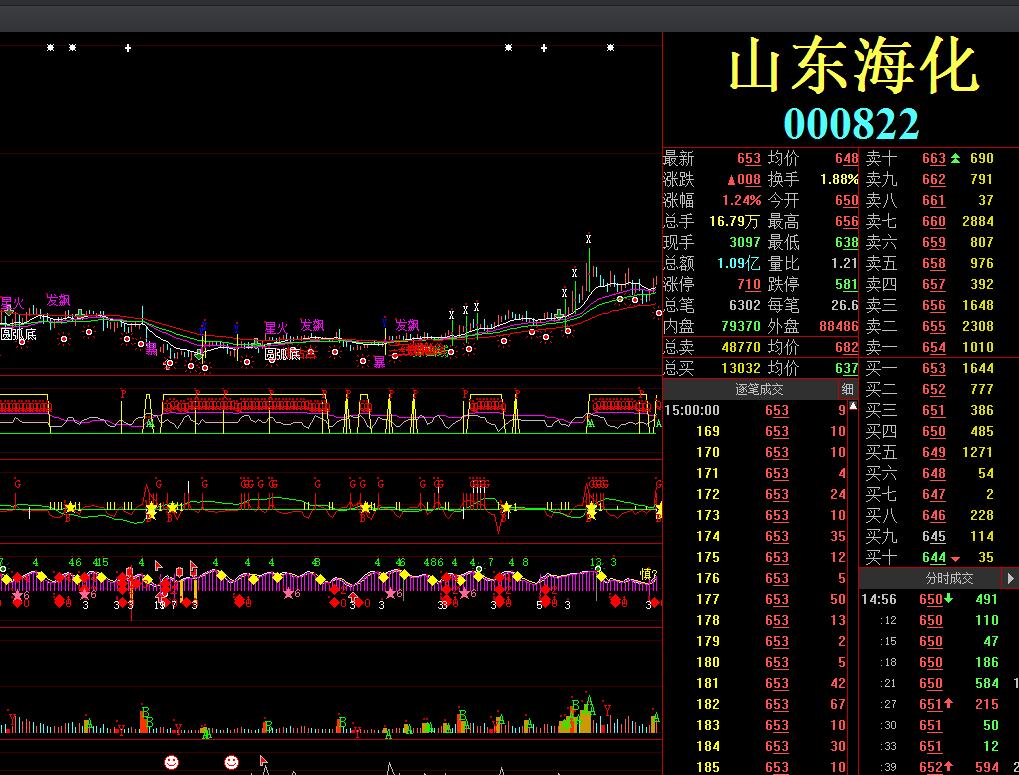Click the 卖七 volume 2884
1019x775 pixels.
pos(978,222)
